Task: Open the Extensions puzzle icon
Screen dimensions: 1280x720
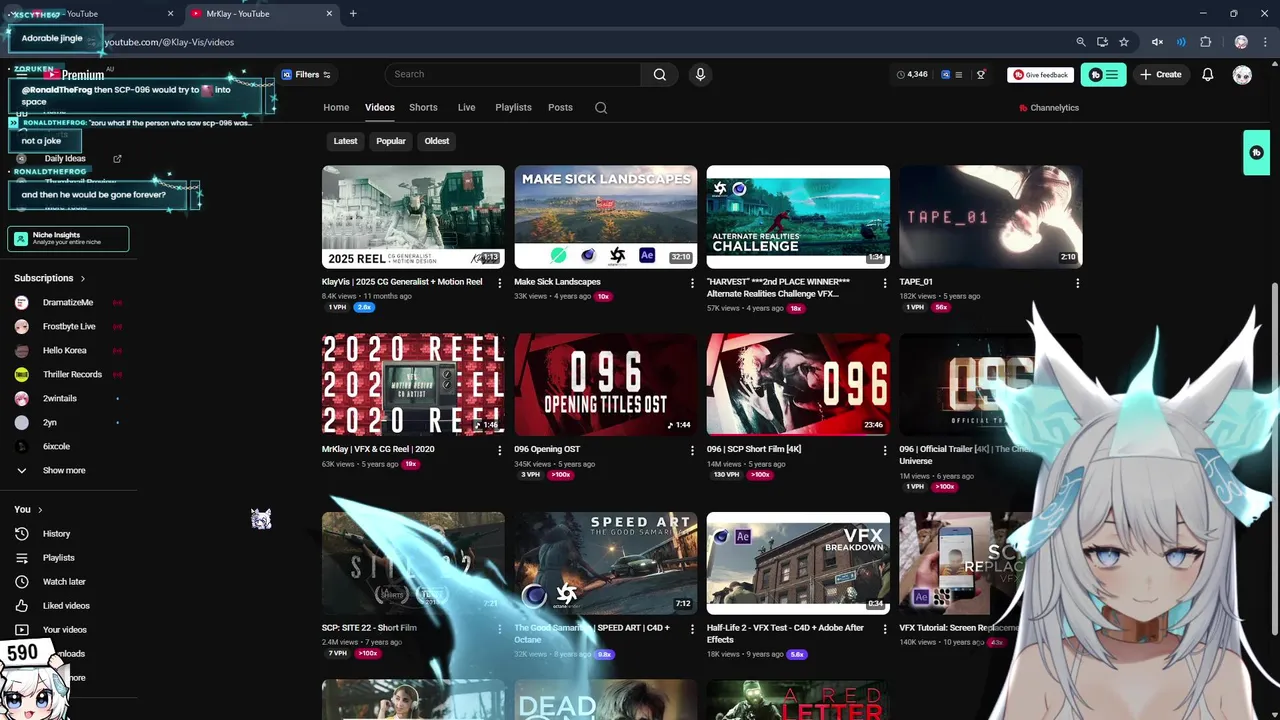Action: (1206, 42)
